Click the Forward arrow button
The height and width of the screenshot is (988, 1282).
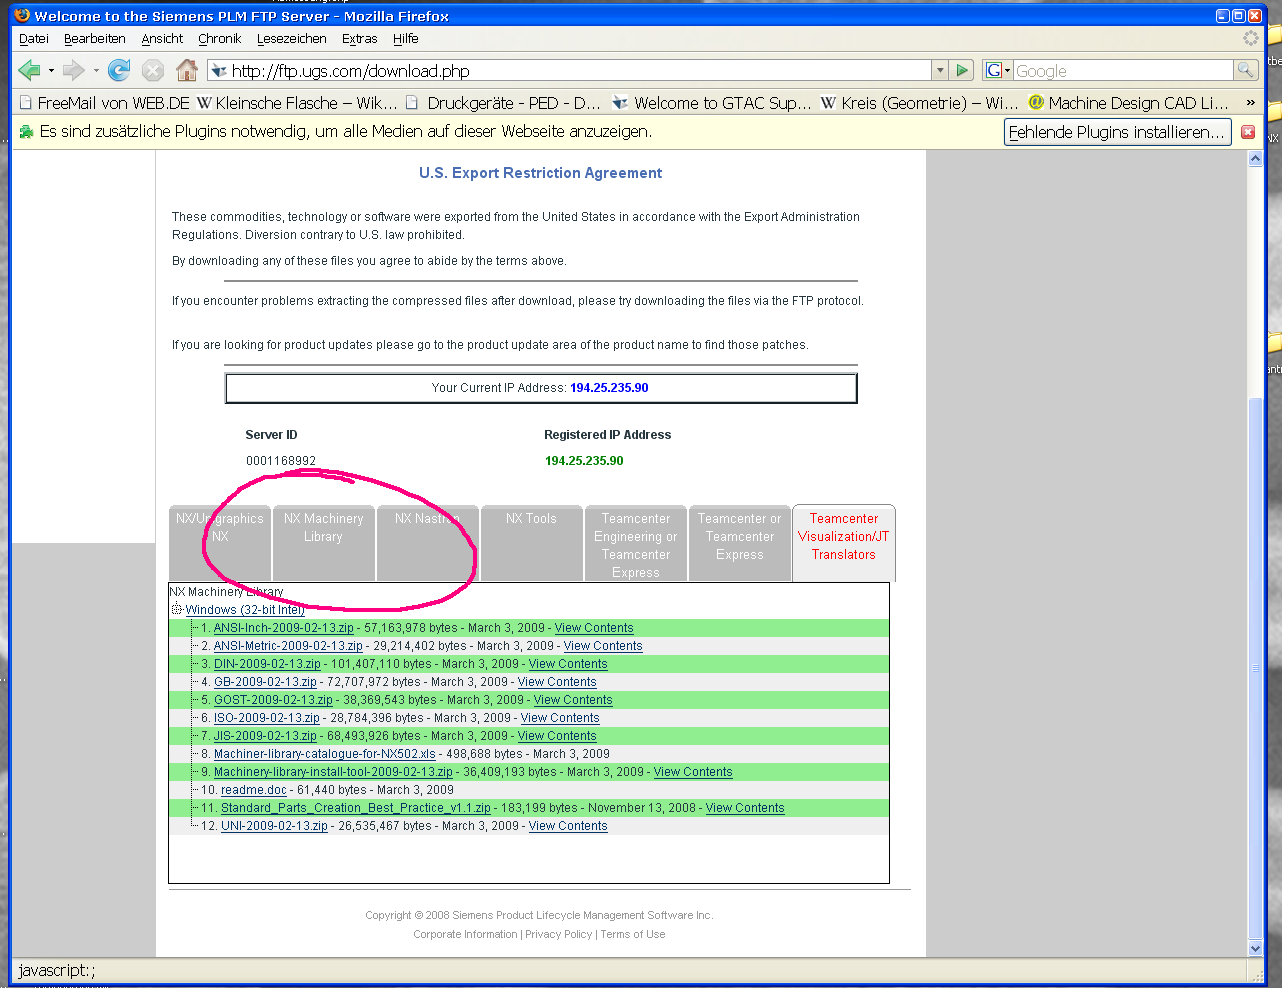[73, 70]
